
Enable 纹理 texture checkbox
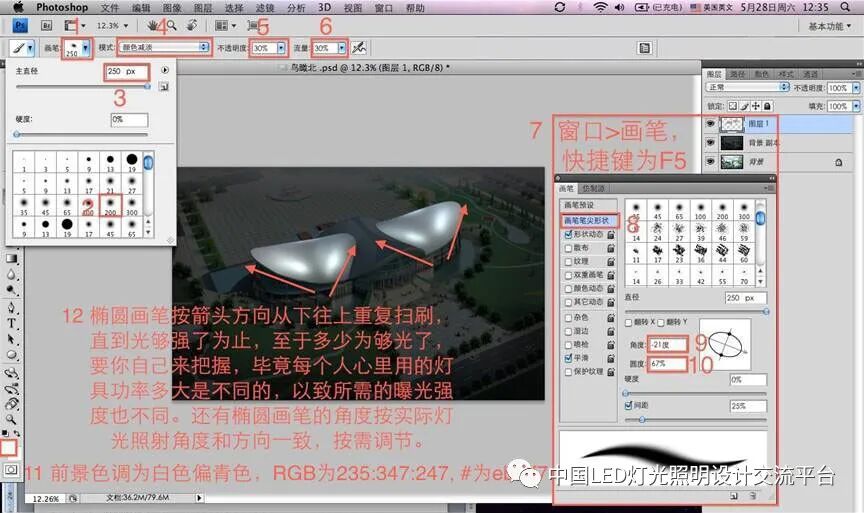click(568, 261)
